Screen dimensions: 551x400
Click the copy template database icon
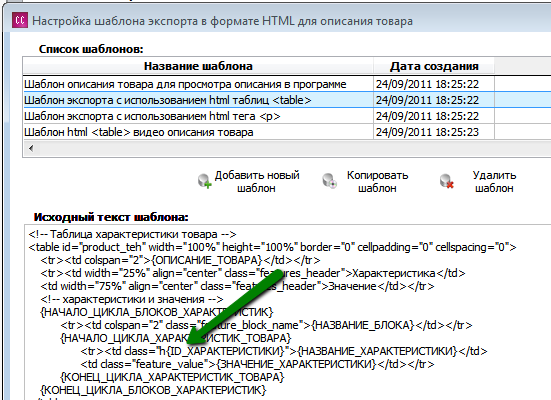[x=330, y=181]
